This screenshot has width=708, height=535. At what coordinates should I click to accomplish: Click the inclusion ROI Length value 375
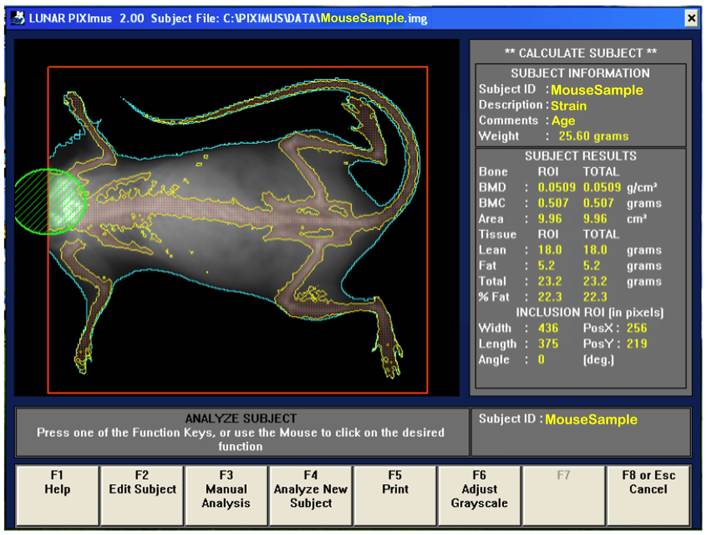[548, 344]
